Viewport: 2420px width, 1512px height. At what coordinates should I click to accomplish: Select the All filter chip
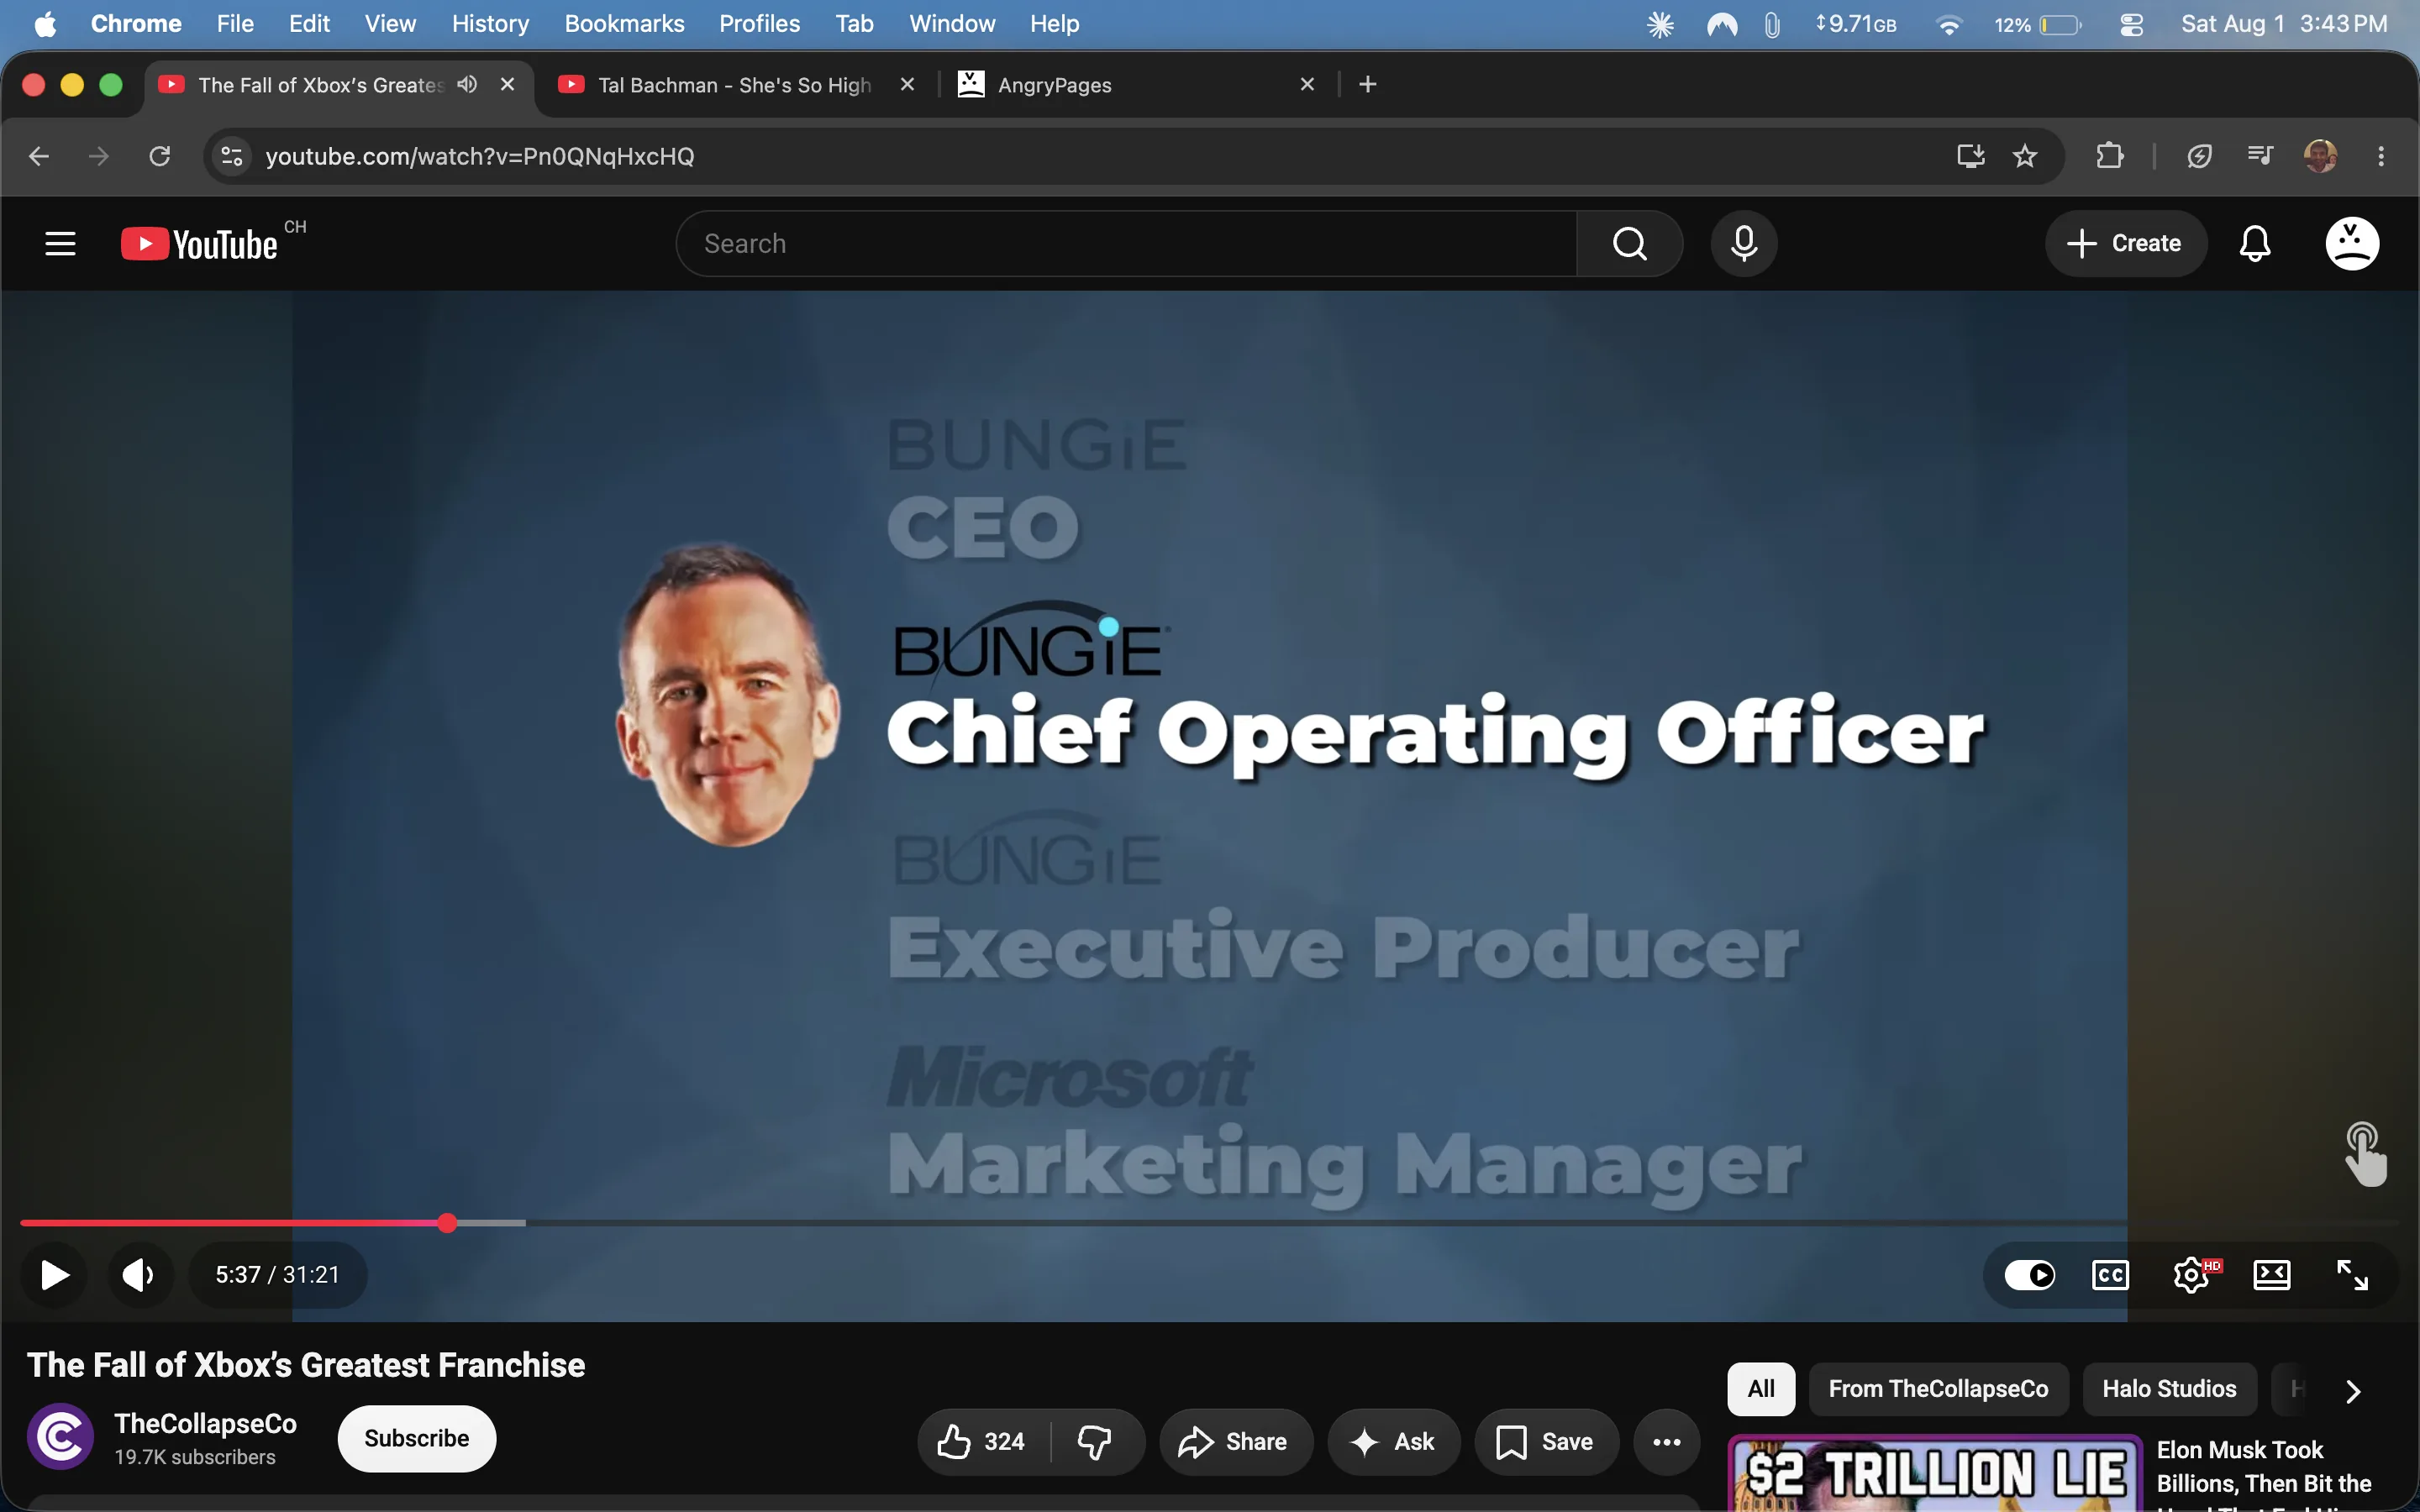coord(1761,1389)
